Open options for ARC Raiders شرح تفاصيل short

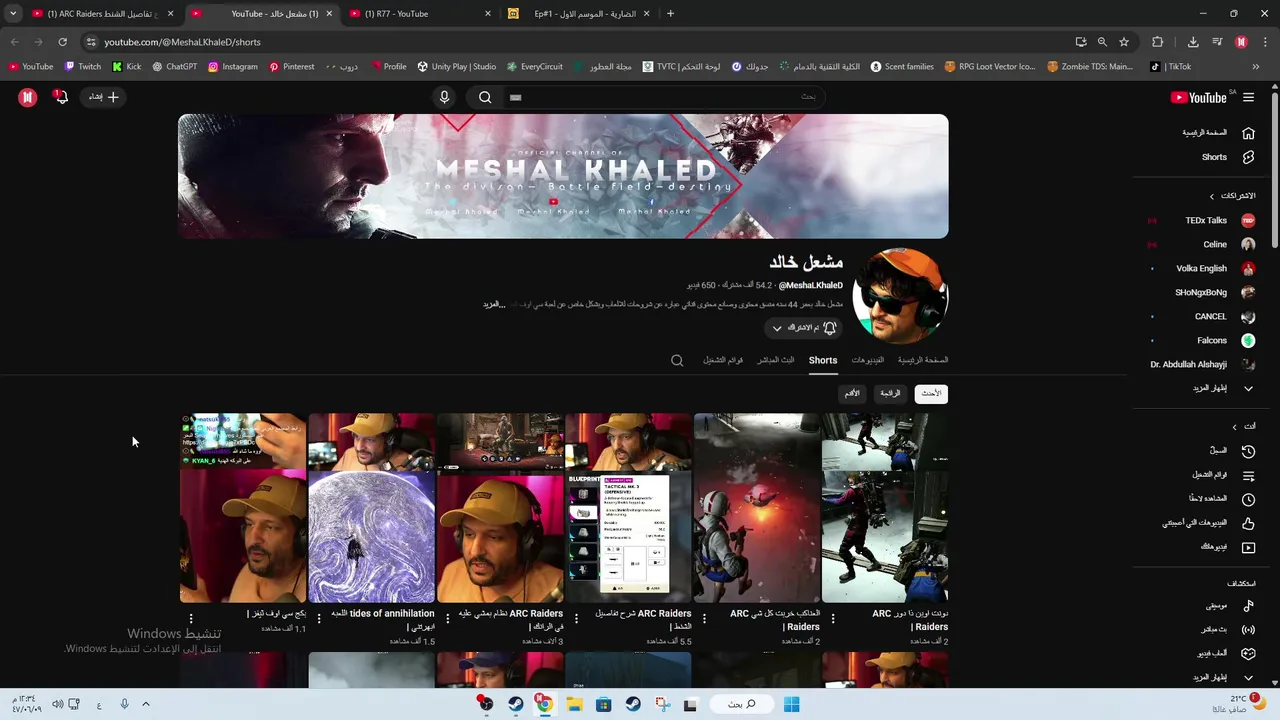tap(576, 619)
